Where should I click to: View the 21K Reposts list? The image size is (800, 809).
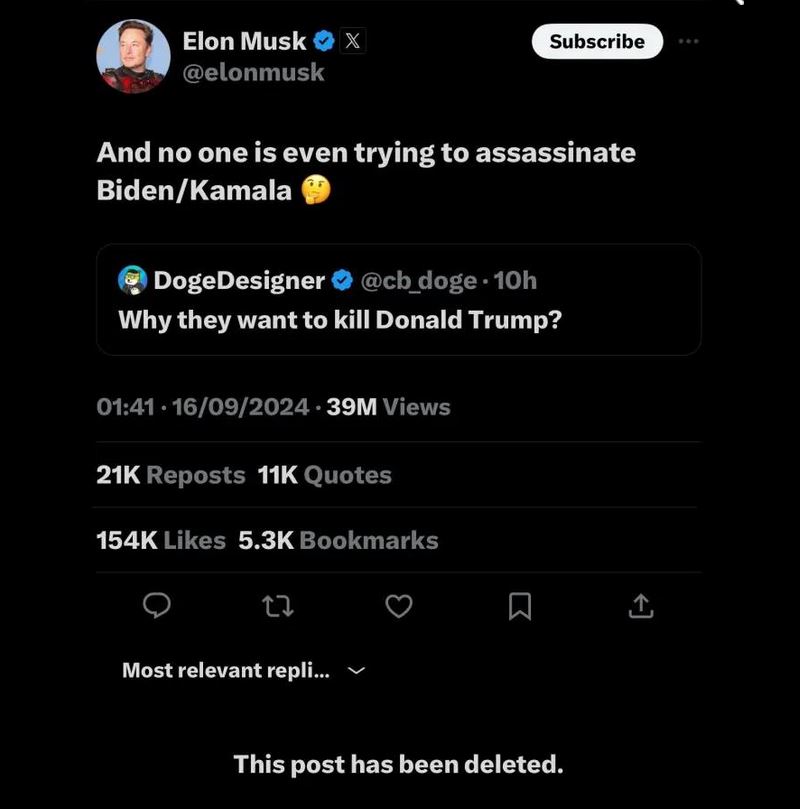tap(171, 475)
